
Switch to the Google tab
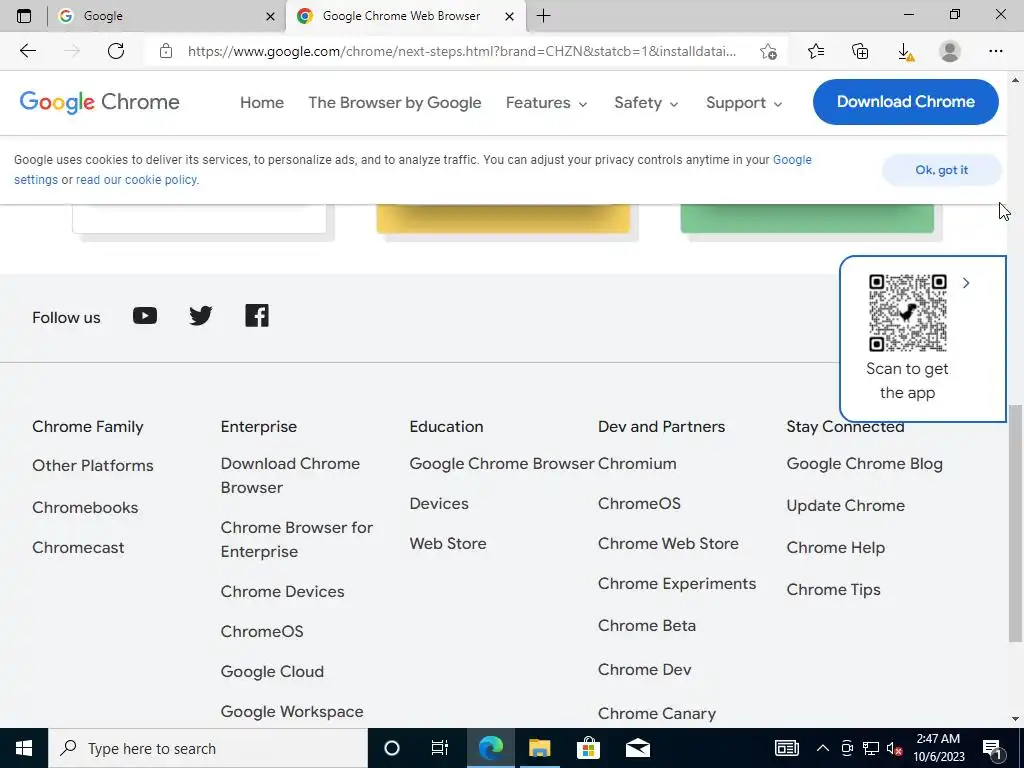click(167, 16)
